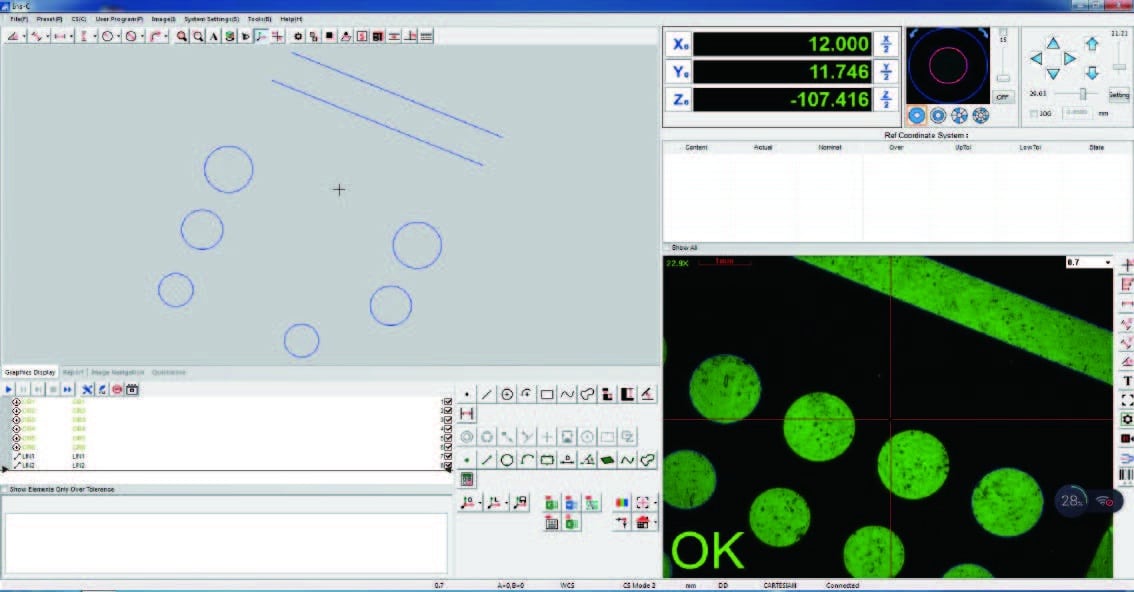The height and width of the screenshot is (592, 1134).
Task: Expand the angle tool dropdown arrow in toolbar
Action: click(24, 37)
